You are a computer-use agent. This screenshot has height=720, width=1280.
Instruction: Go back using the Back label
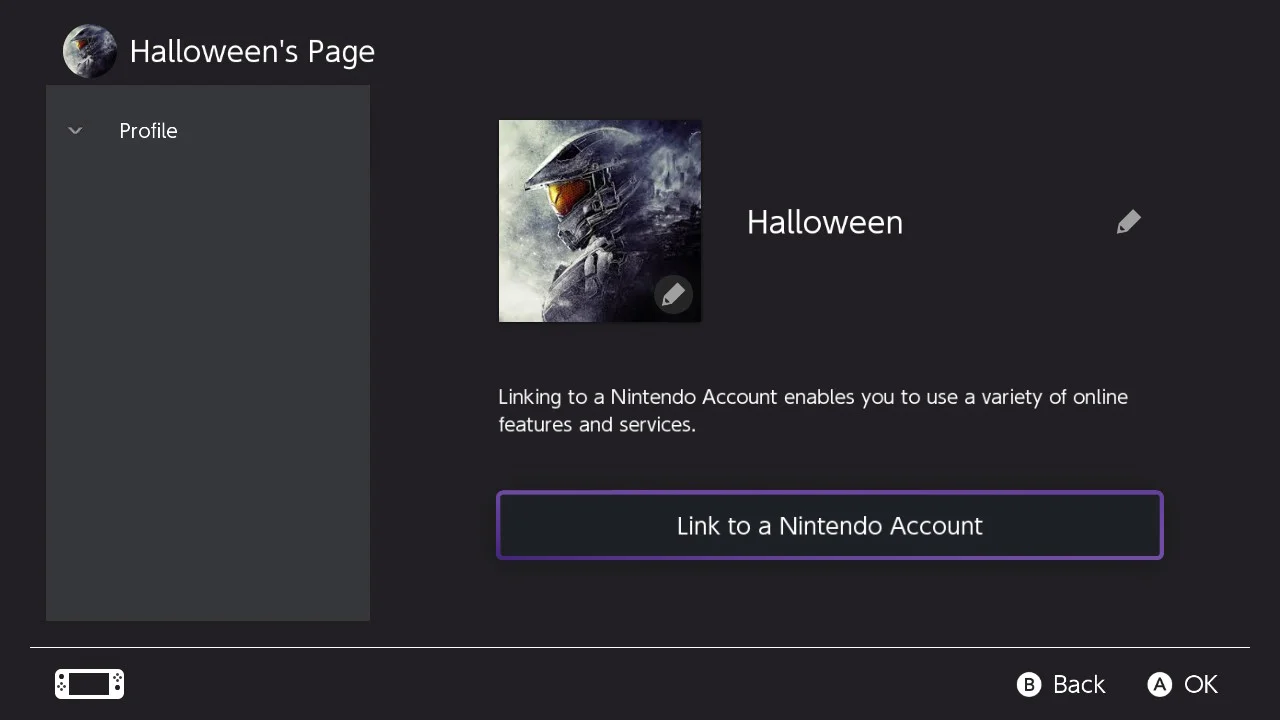(1079, 684)
